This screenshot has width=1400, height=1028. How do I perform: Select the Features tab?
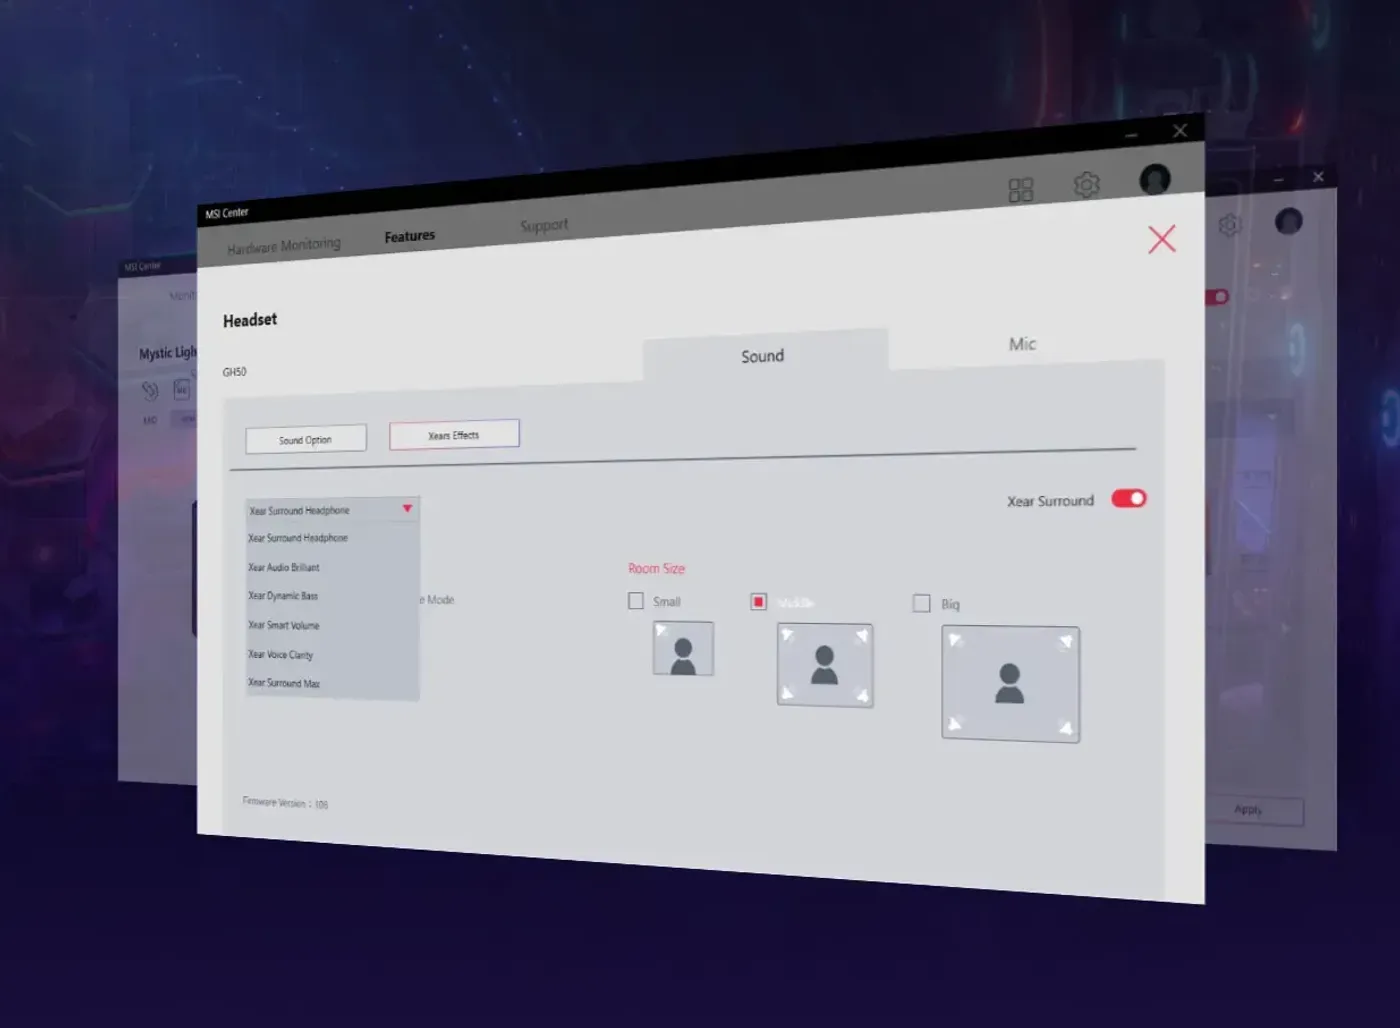(x=410, y=236)
